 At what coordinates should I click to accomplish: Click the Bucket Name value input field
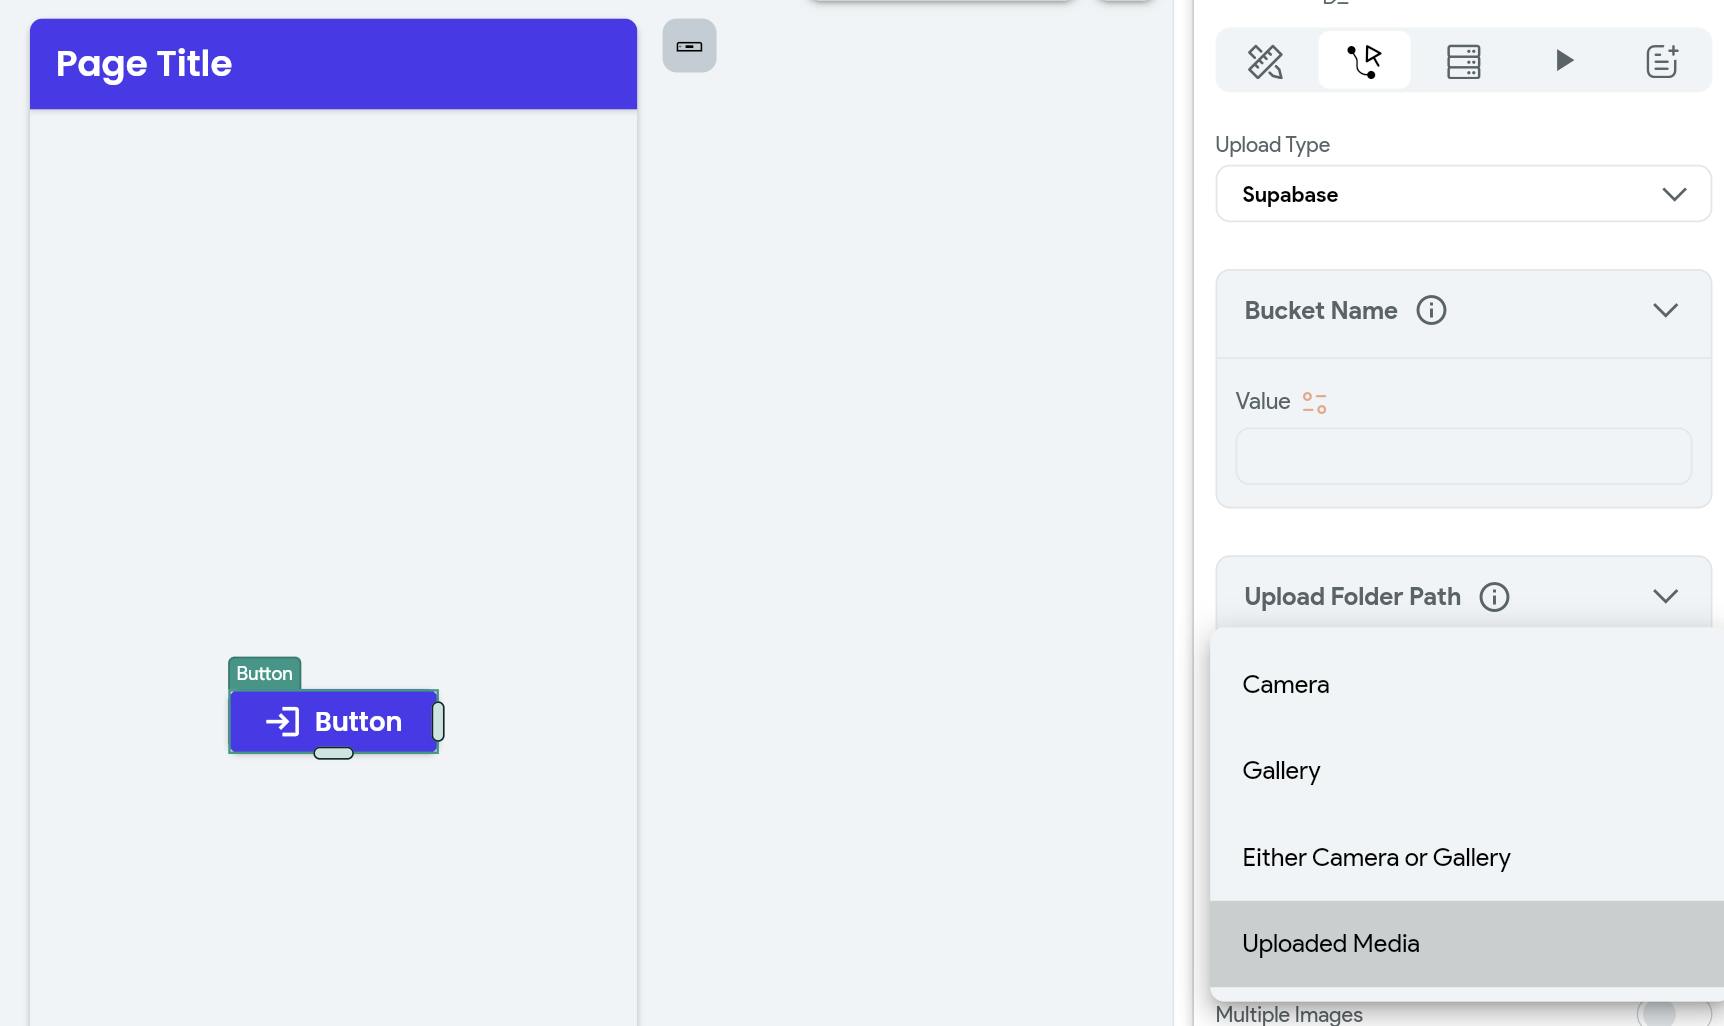(1463, 457)
